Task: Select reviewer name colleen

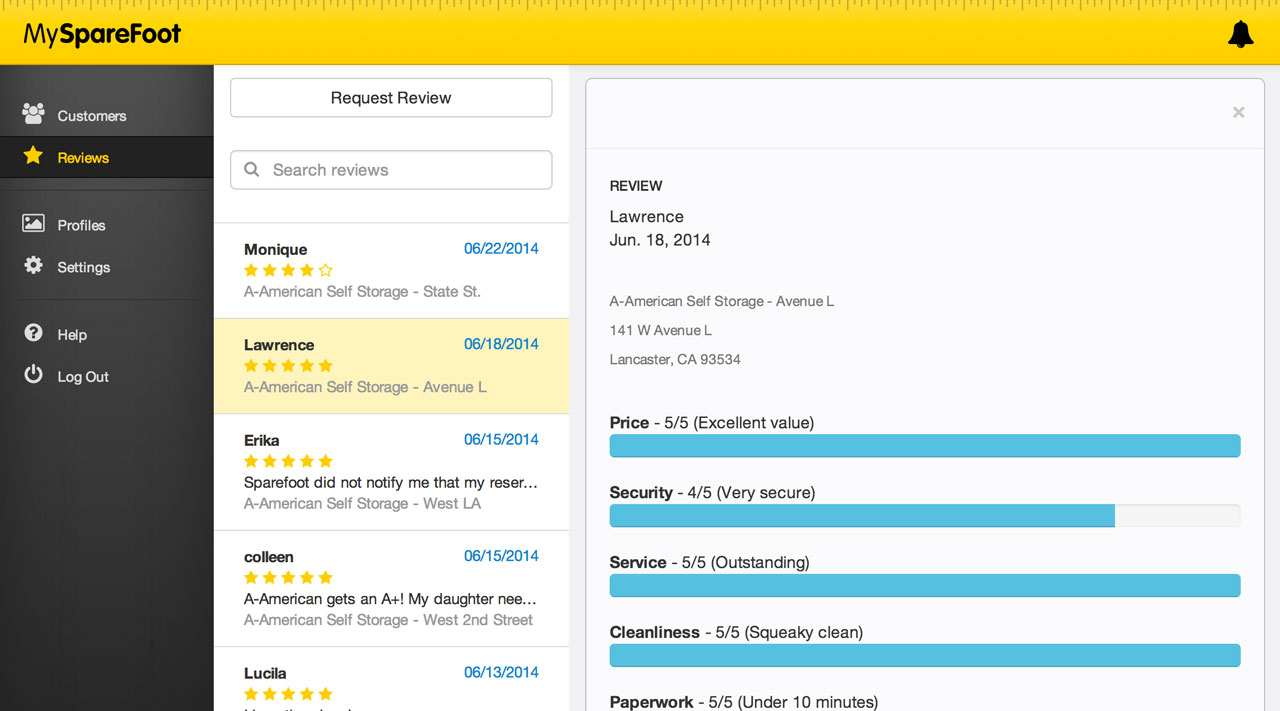Action: tap(269, 557)
